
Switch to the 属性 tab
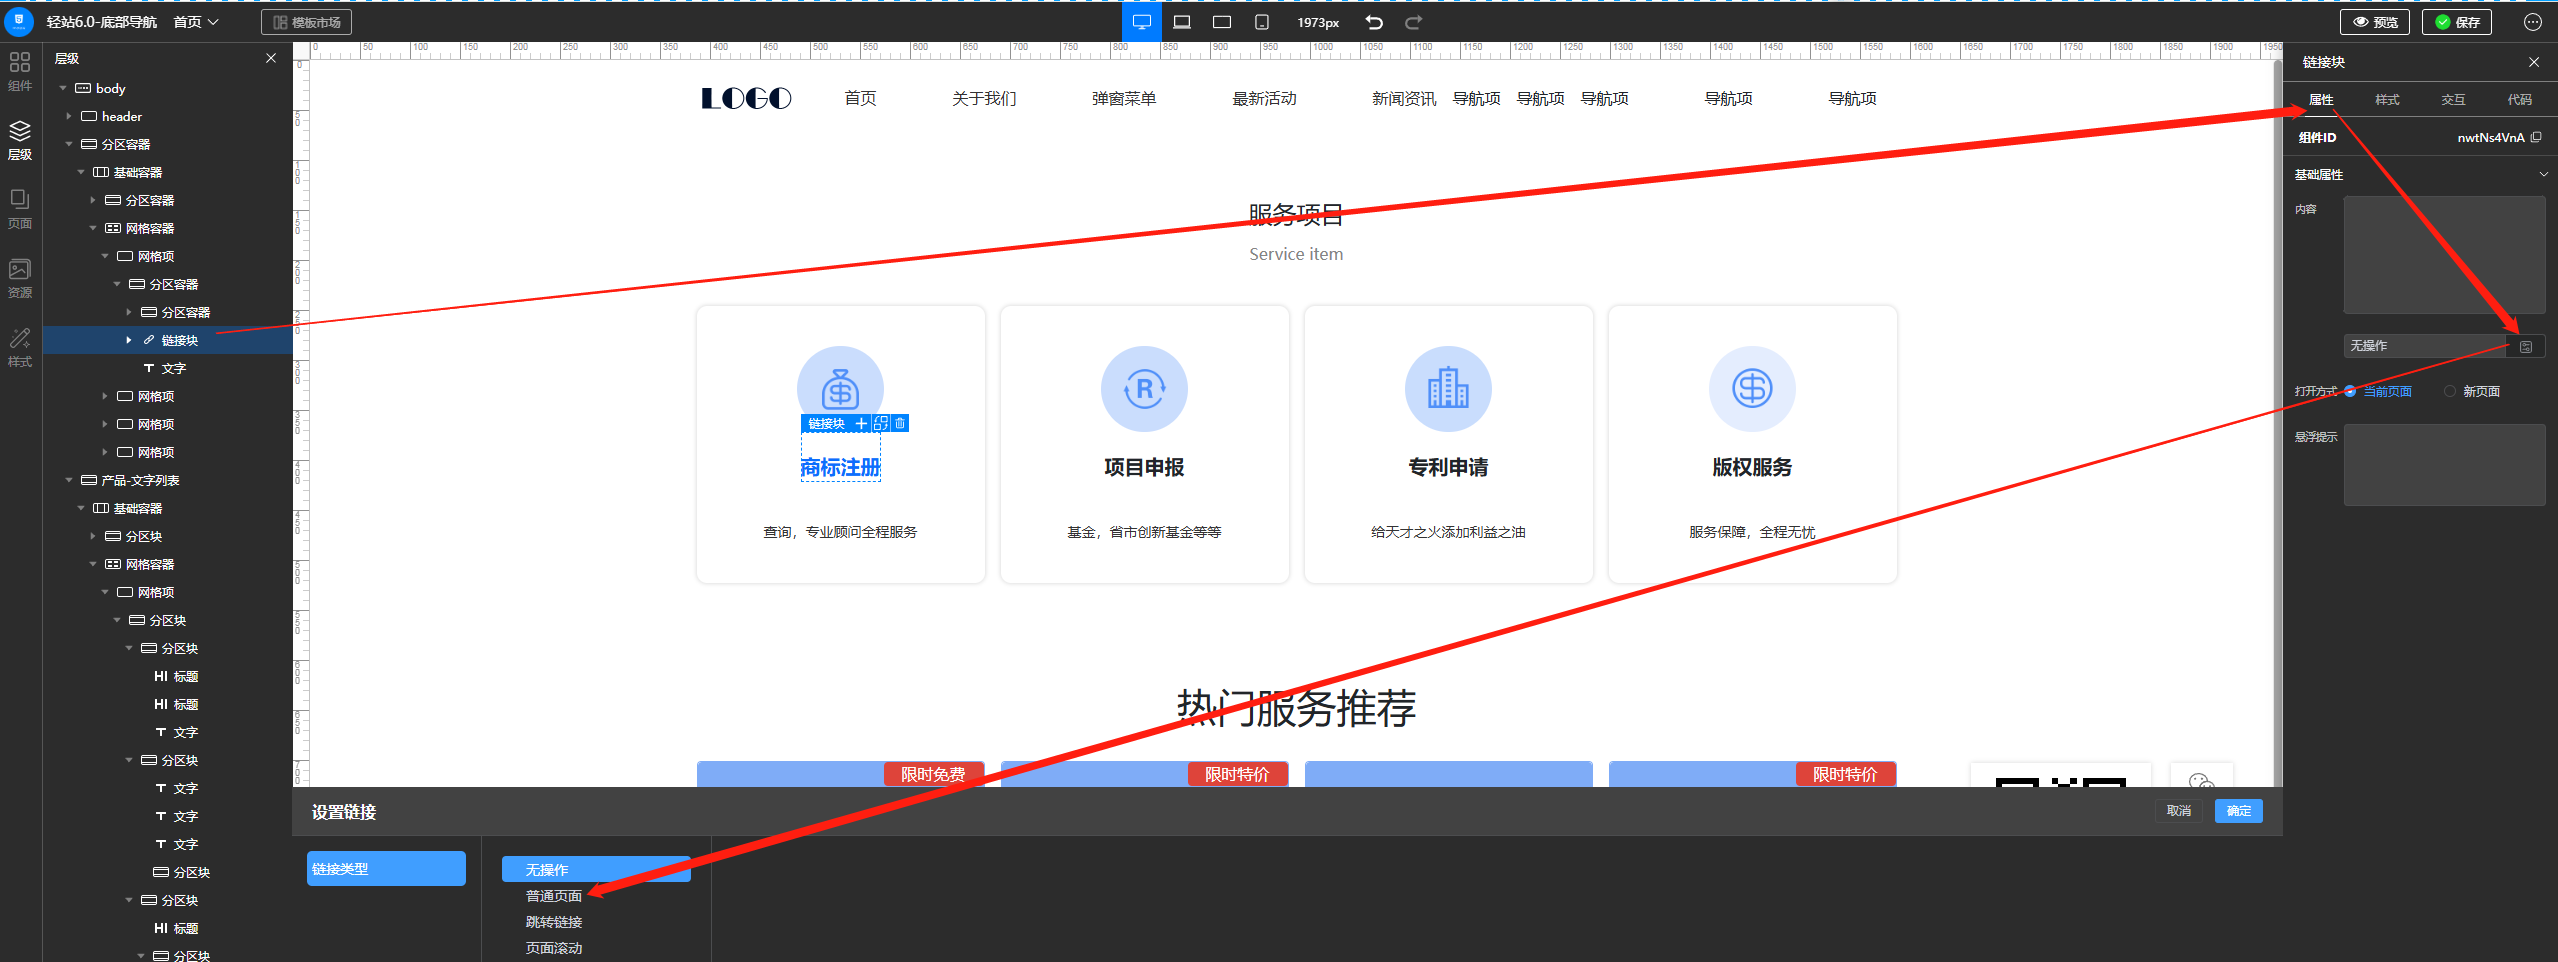click(x=2321, y=99)
